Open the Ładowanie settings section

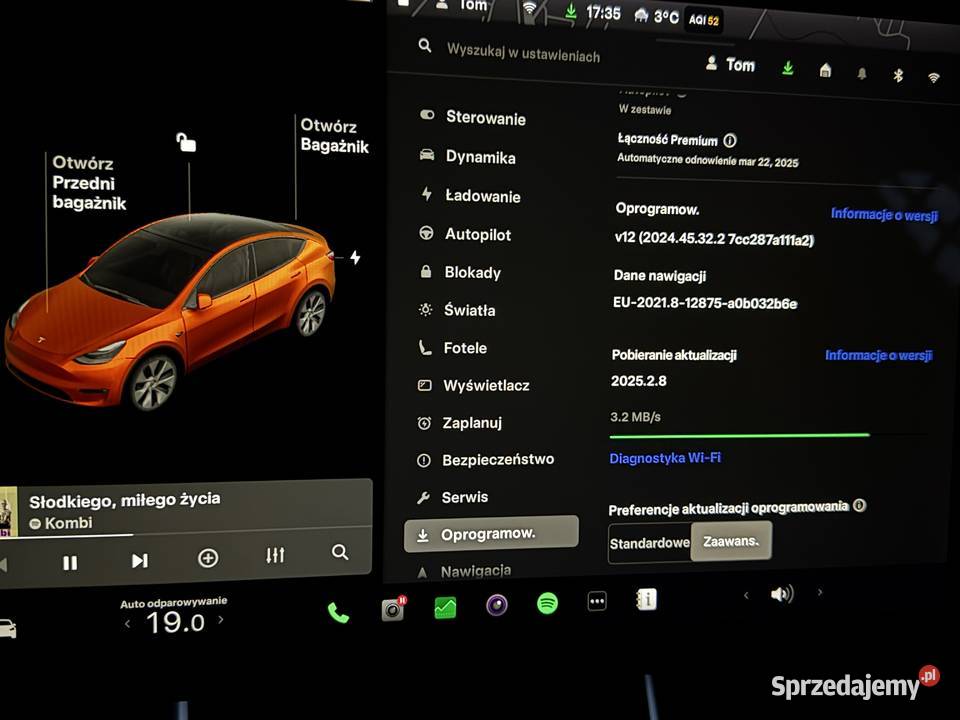pyautogui.click(x=471, y=196)
